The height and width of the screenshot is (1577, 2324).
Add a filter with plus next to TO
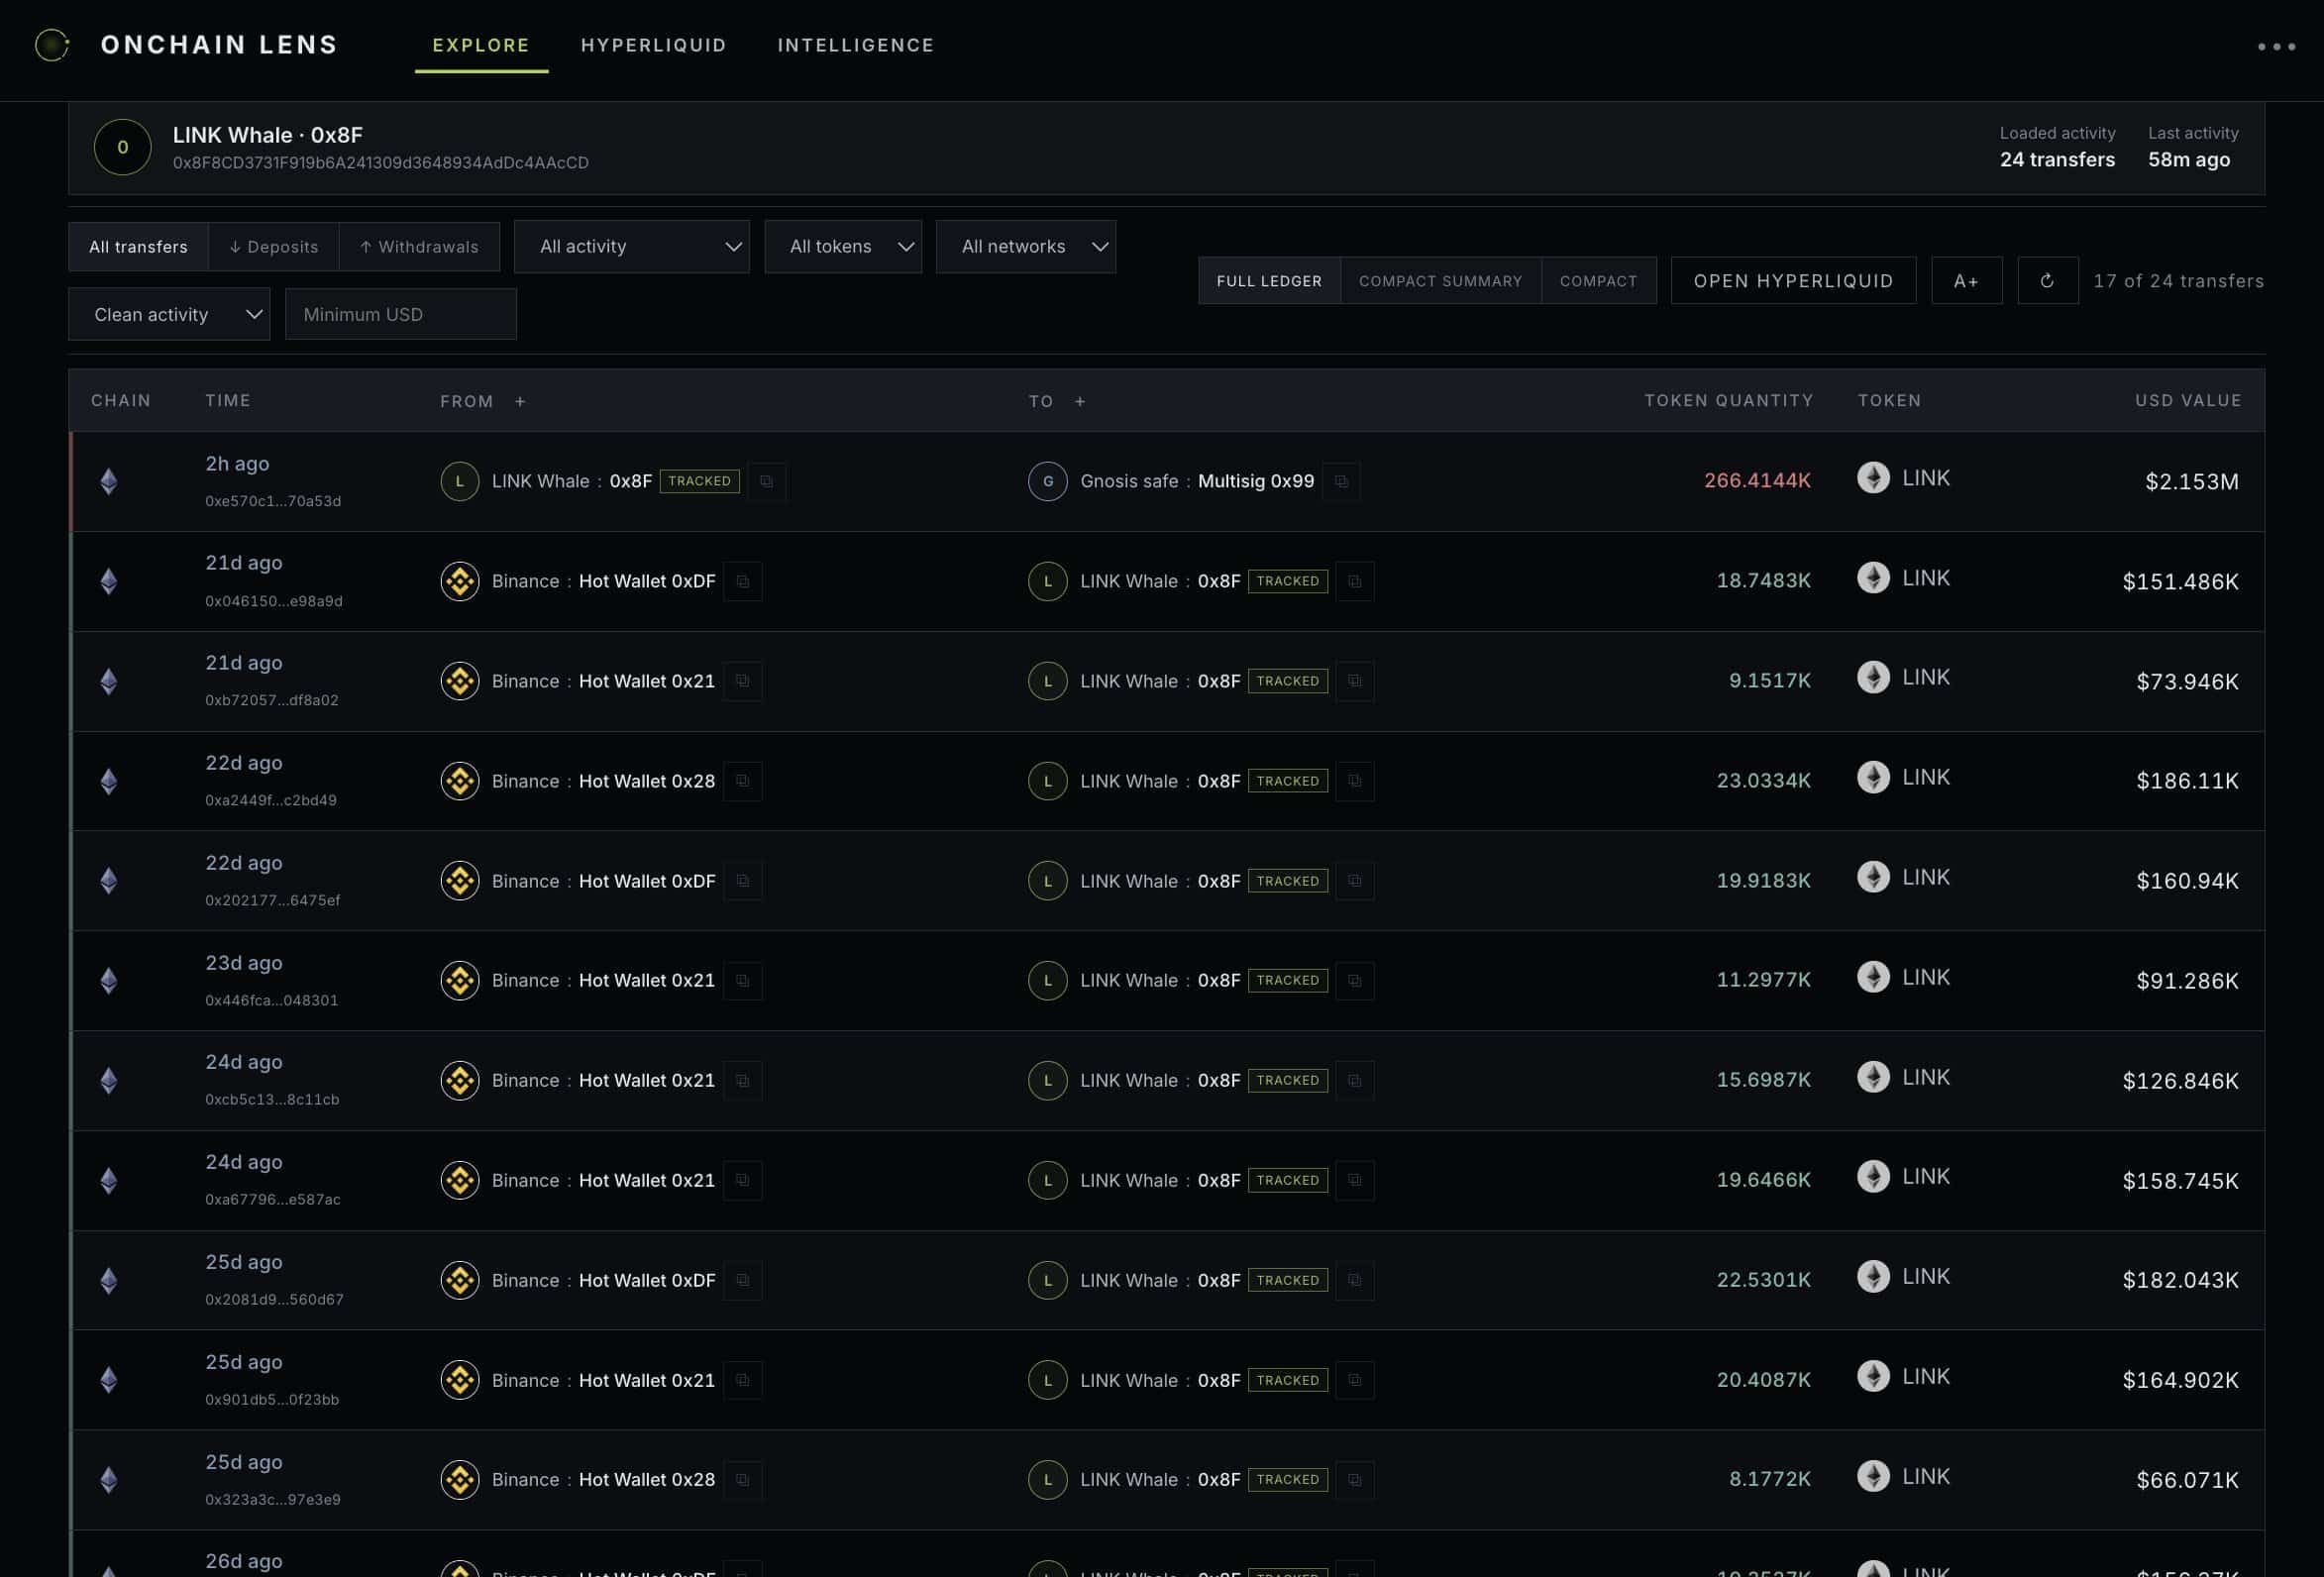(x=1080, y=402)
